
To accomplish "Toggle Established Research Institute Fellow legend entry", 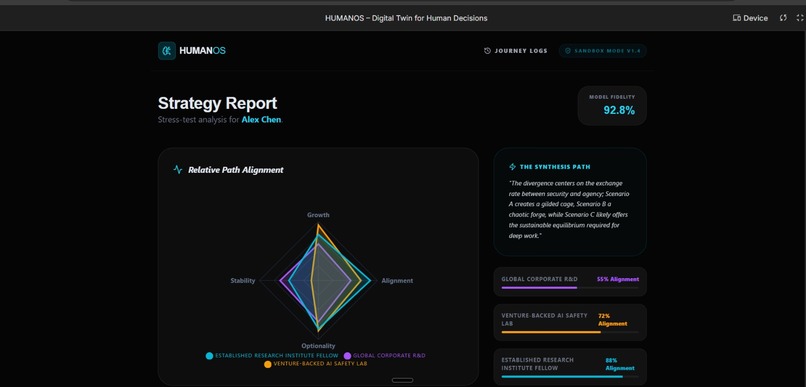I will 272,356.
